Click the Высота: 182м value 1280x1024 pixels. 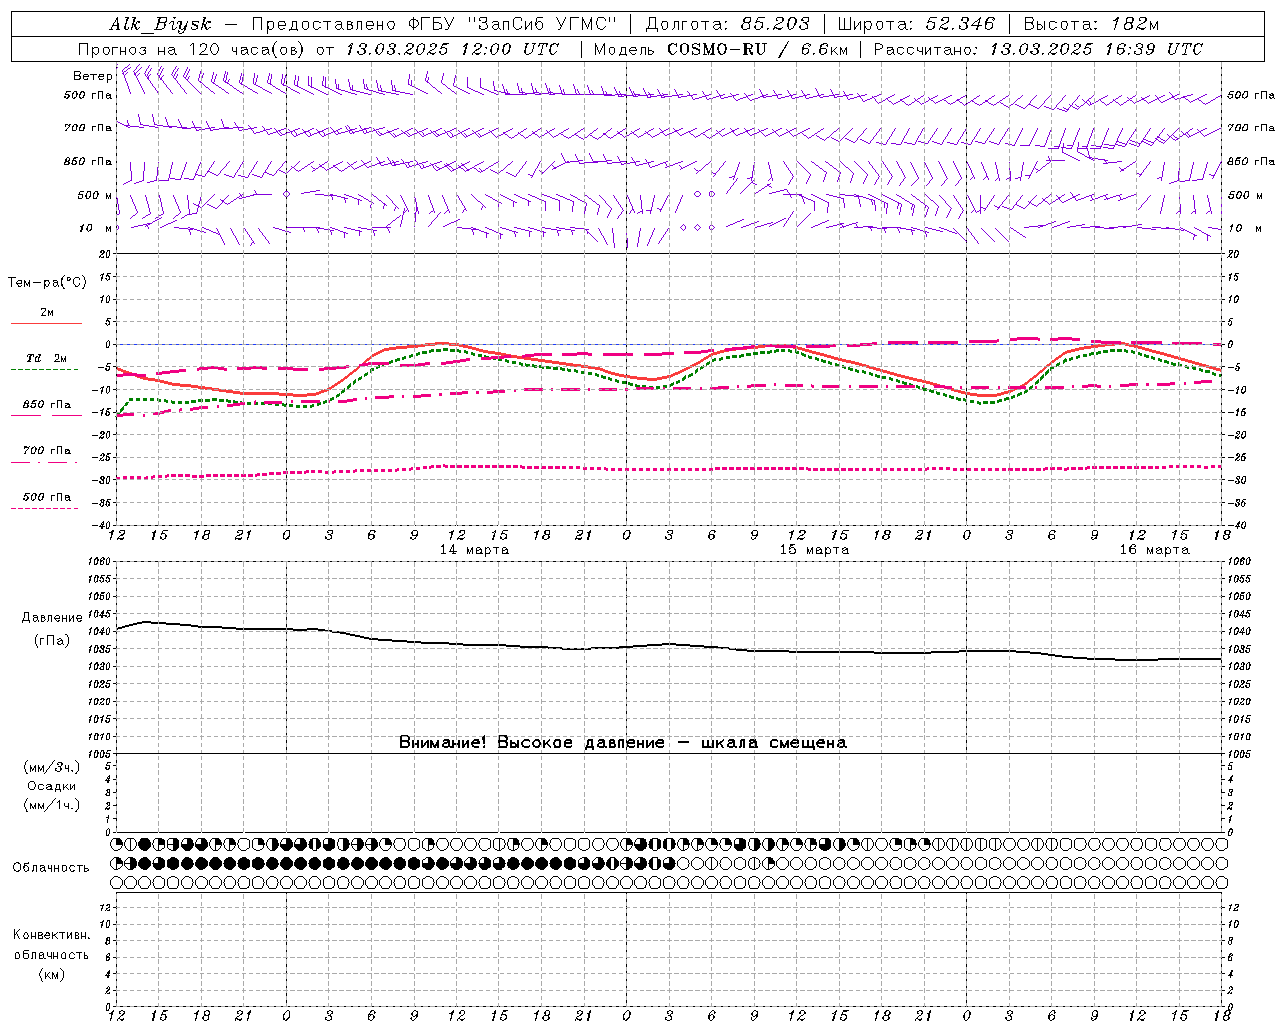click(x=1091, y=24)
